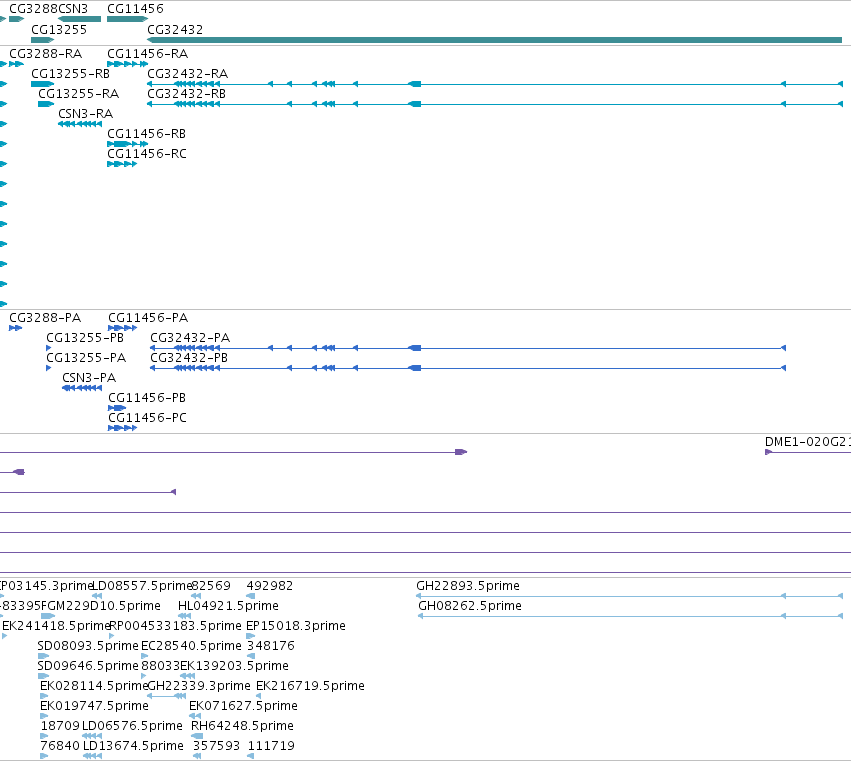Screen dimensions: 851x761
Task: Click the CG32432 gene label
Action: (x=175, y=29)
